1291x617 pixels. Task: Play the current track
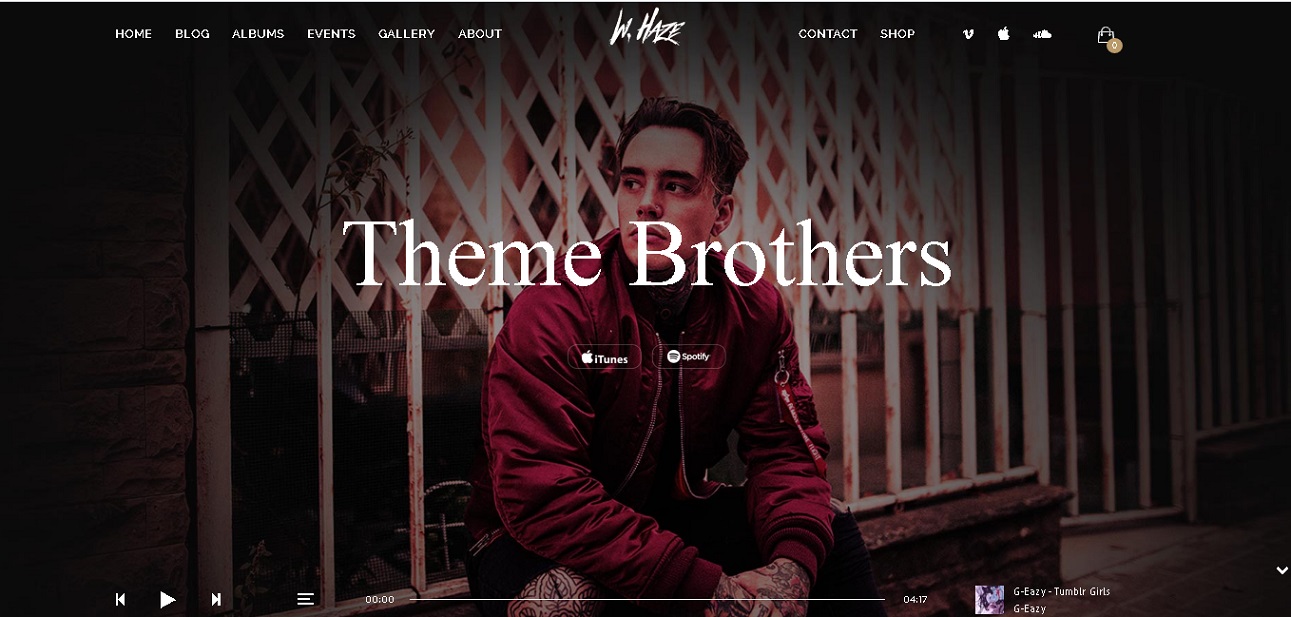click(x=168, y=599)
